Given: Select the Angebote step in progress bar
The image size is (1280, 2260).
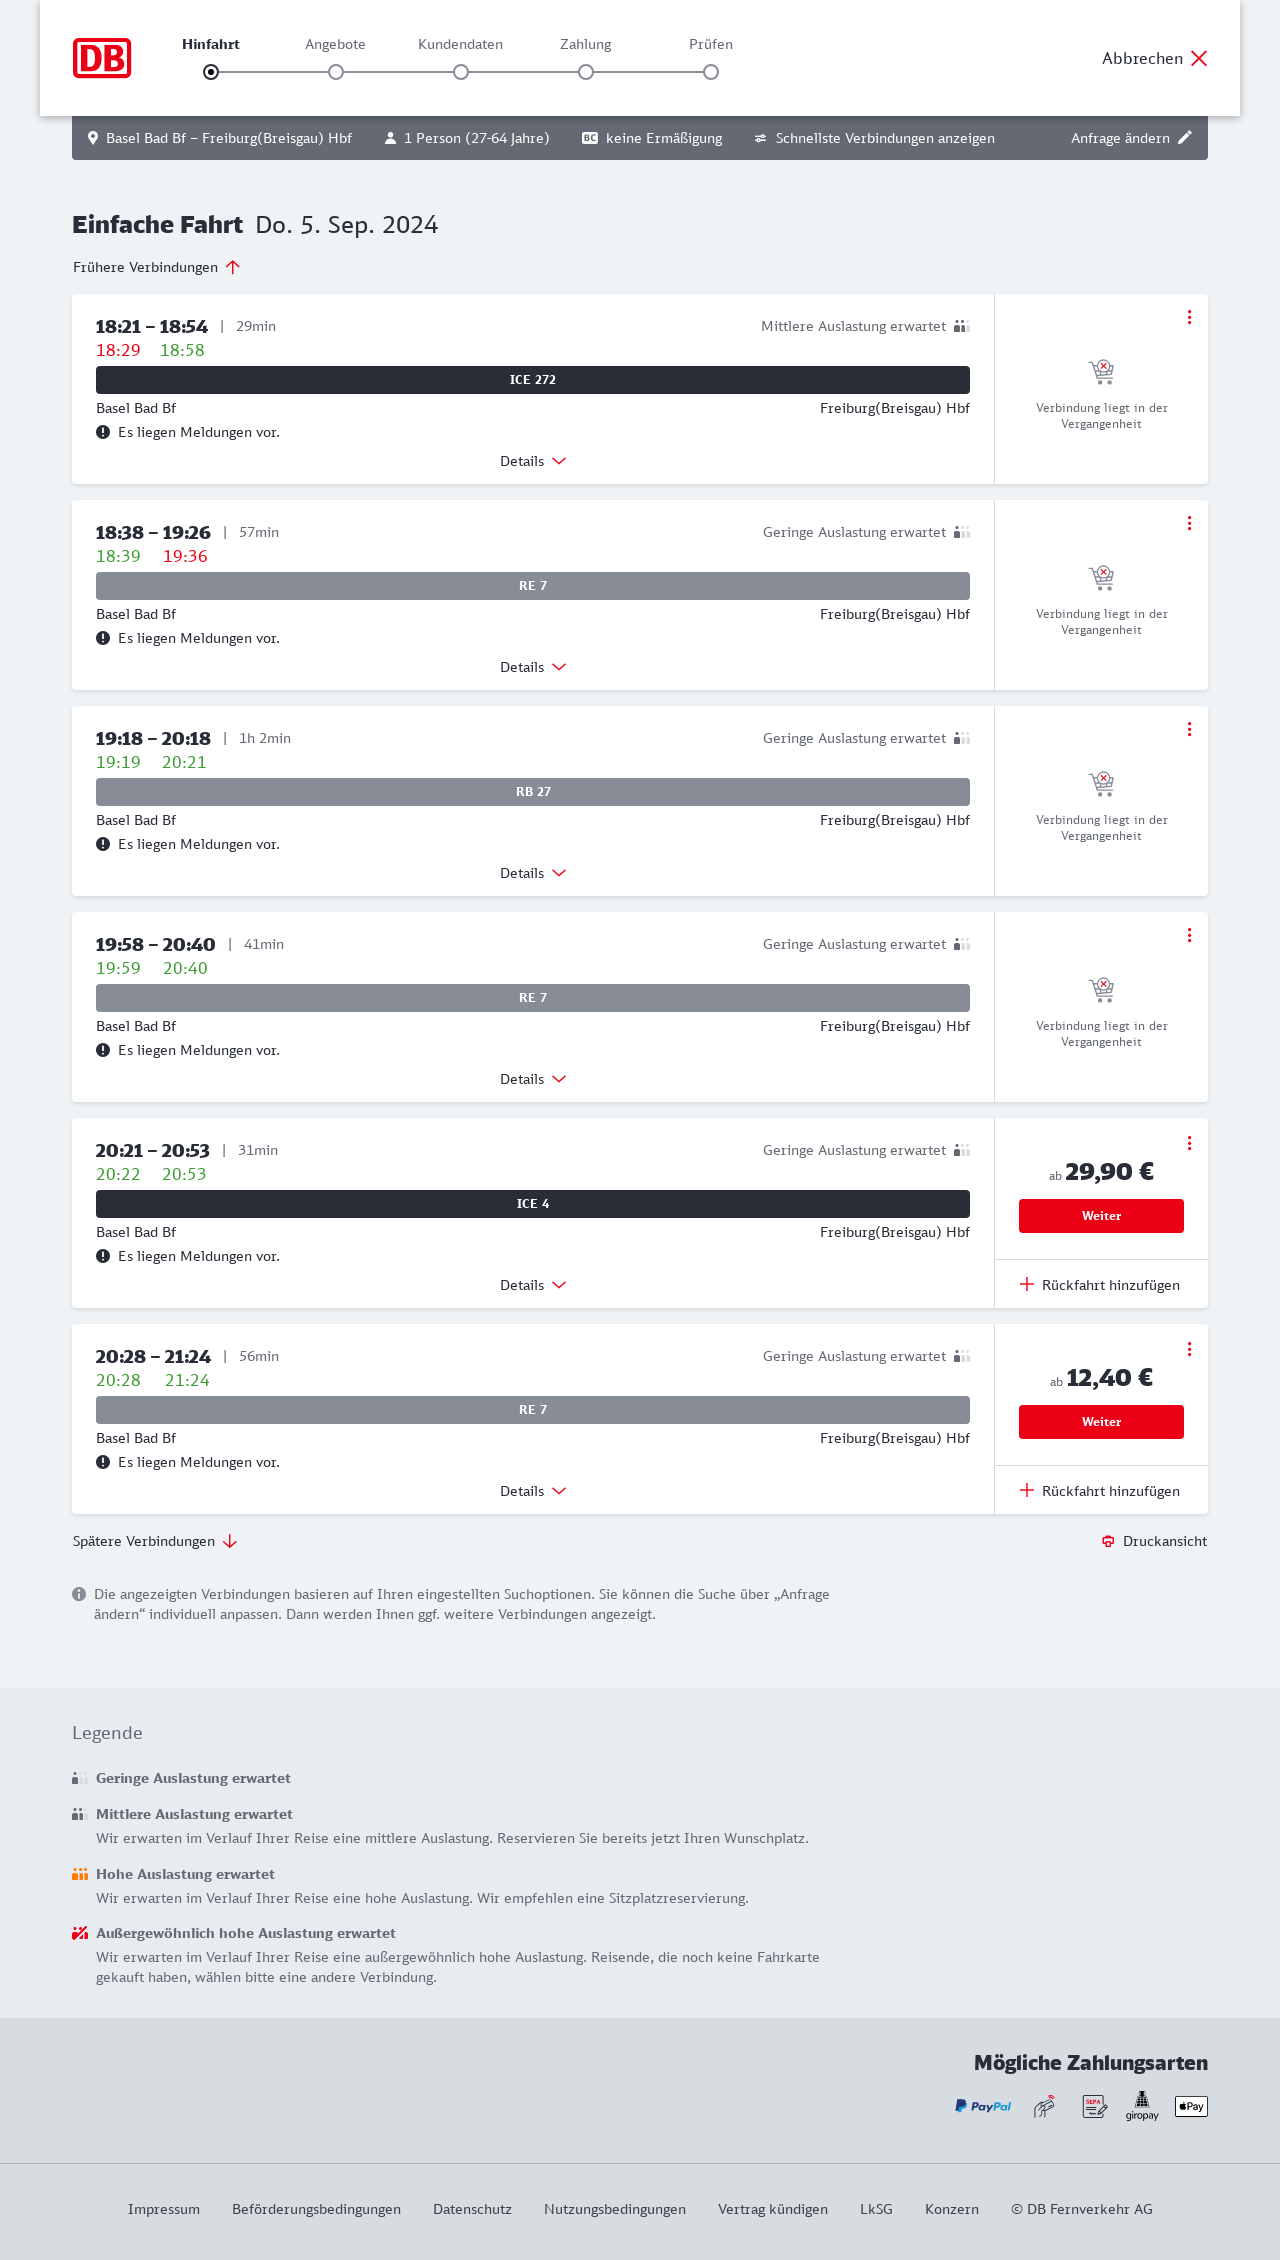Looking at the screenshot, I should pyautogui.click(x=336, y=72).
